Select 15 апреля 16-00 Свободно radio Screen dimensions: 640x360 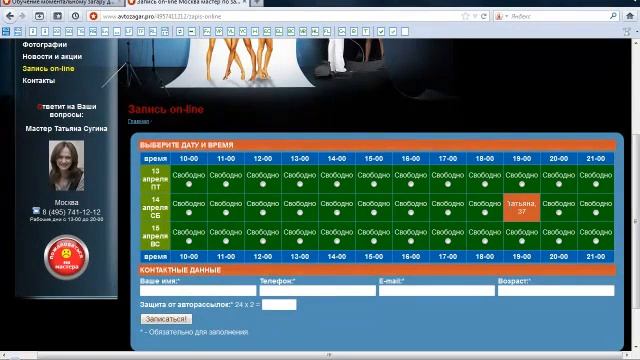pos(411,241)
